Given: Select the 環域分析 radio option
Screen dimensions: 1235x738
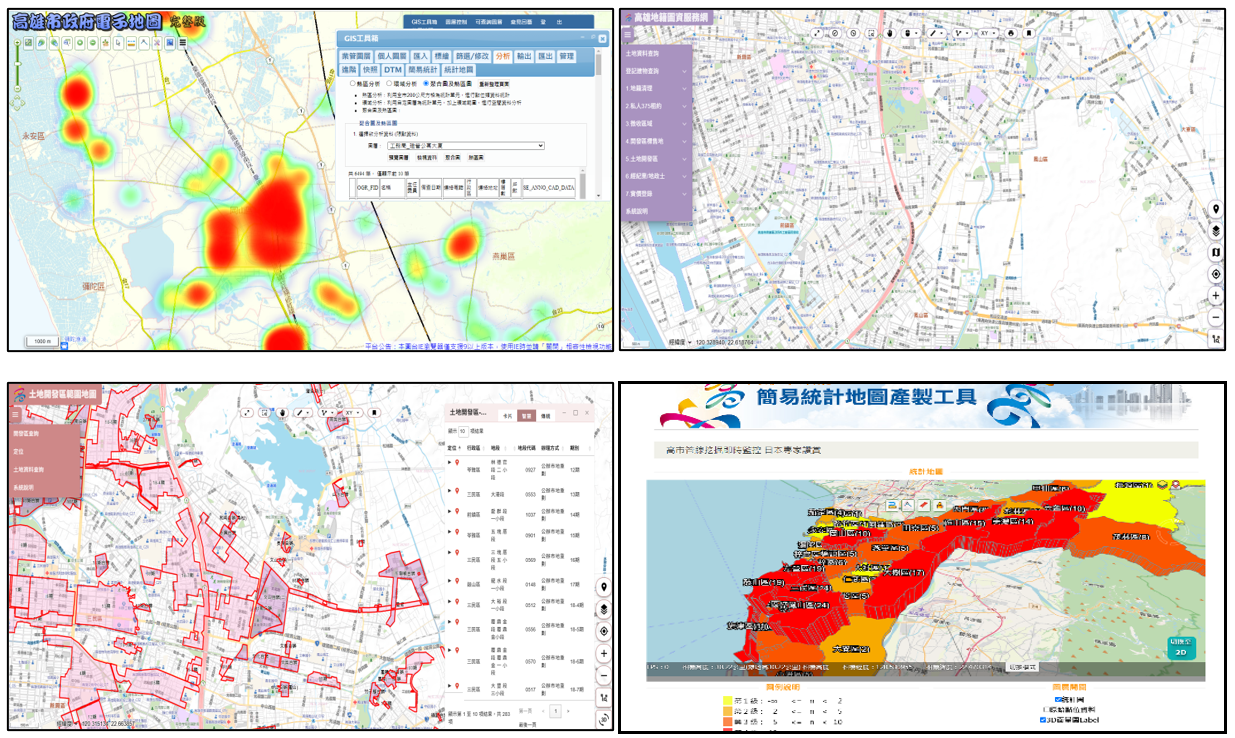Looking at the screenshot, I should pos(388,84).
